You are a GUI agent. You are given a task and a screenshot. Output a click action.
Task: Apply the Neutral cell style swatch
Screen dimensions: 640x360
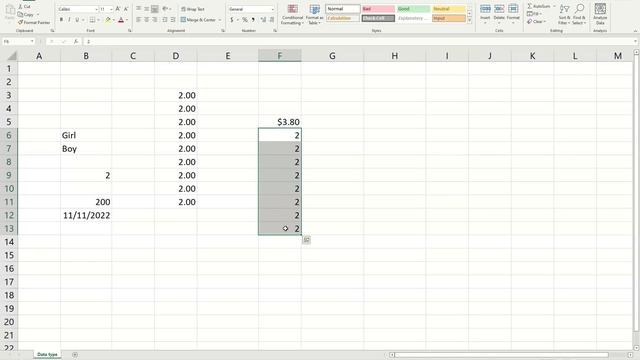pos(449,9)
